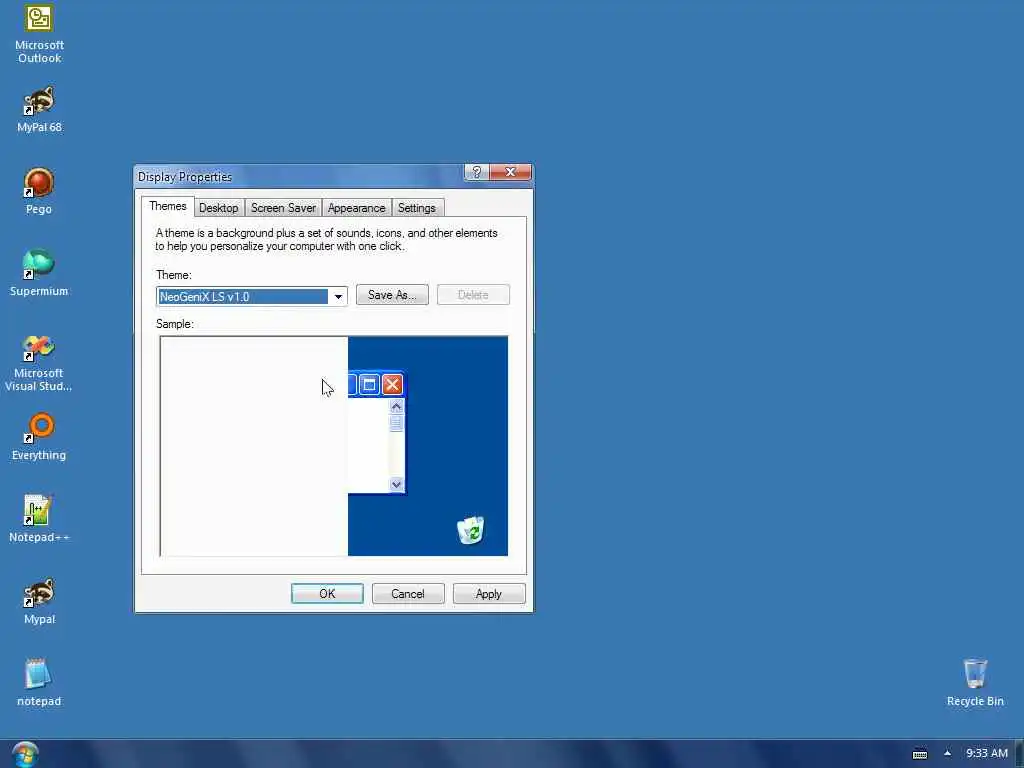1024x768 pixels.
Task: Click the greyed-out Delete button
Action: (x=473, y=295)
